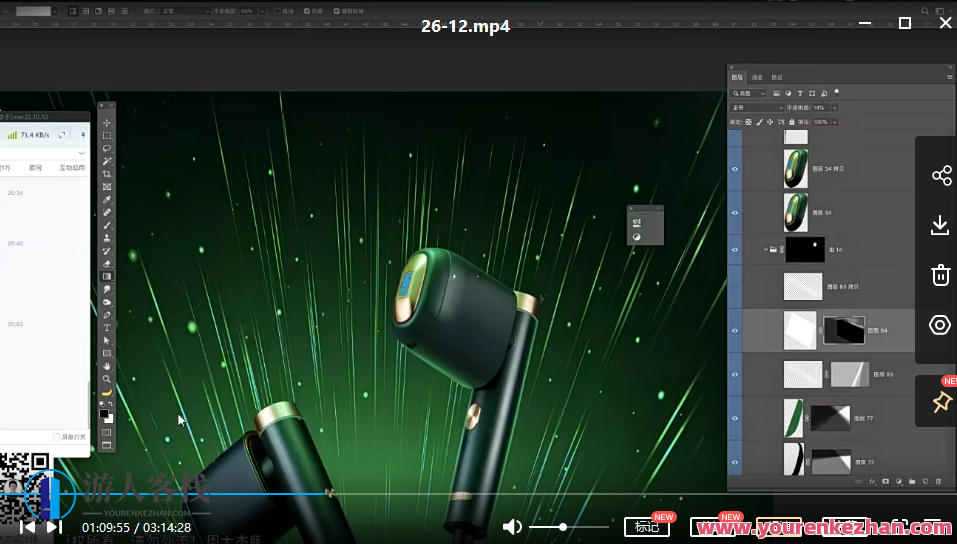This screenshot has width=957, height=544.
Task: Play the next video
Action: tap(54, 527)
